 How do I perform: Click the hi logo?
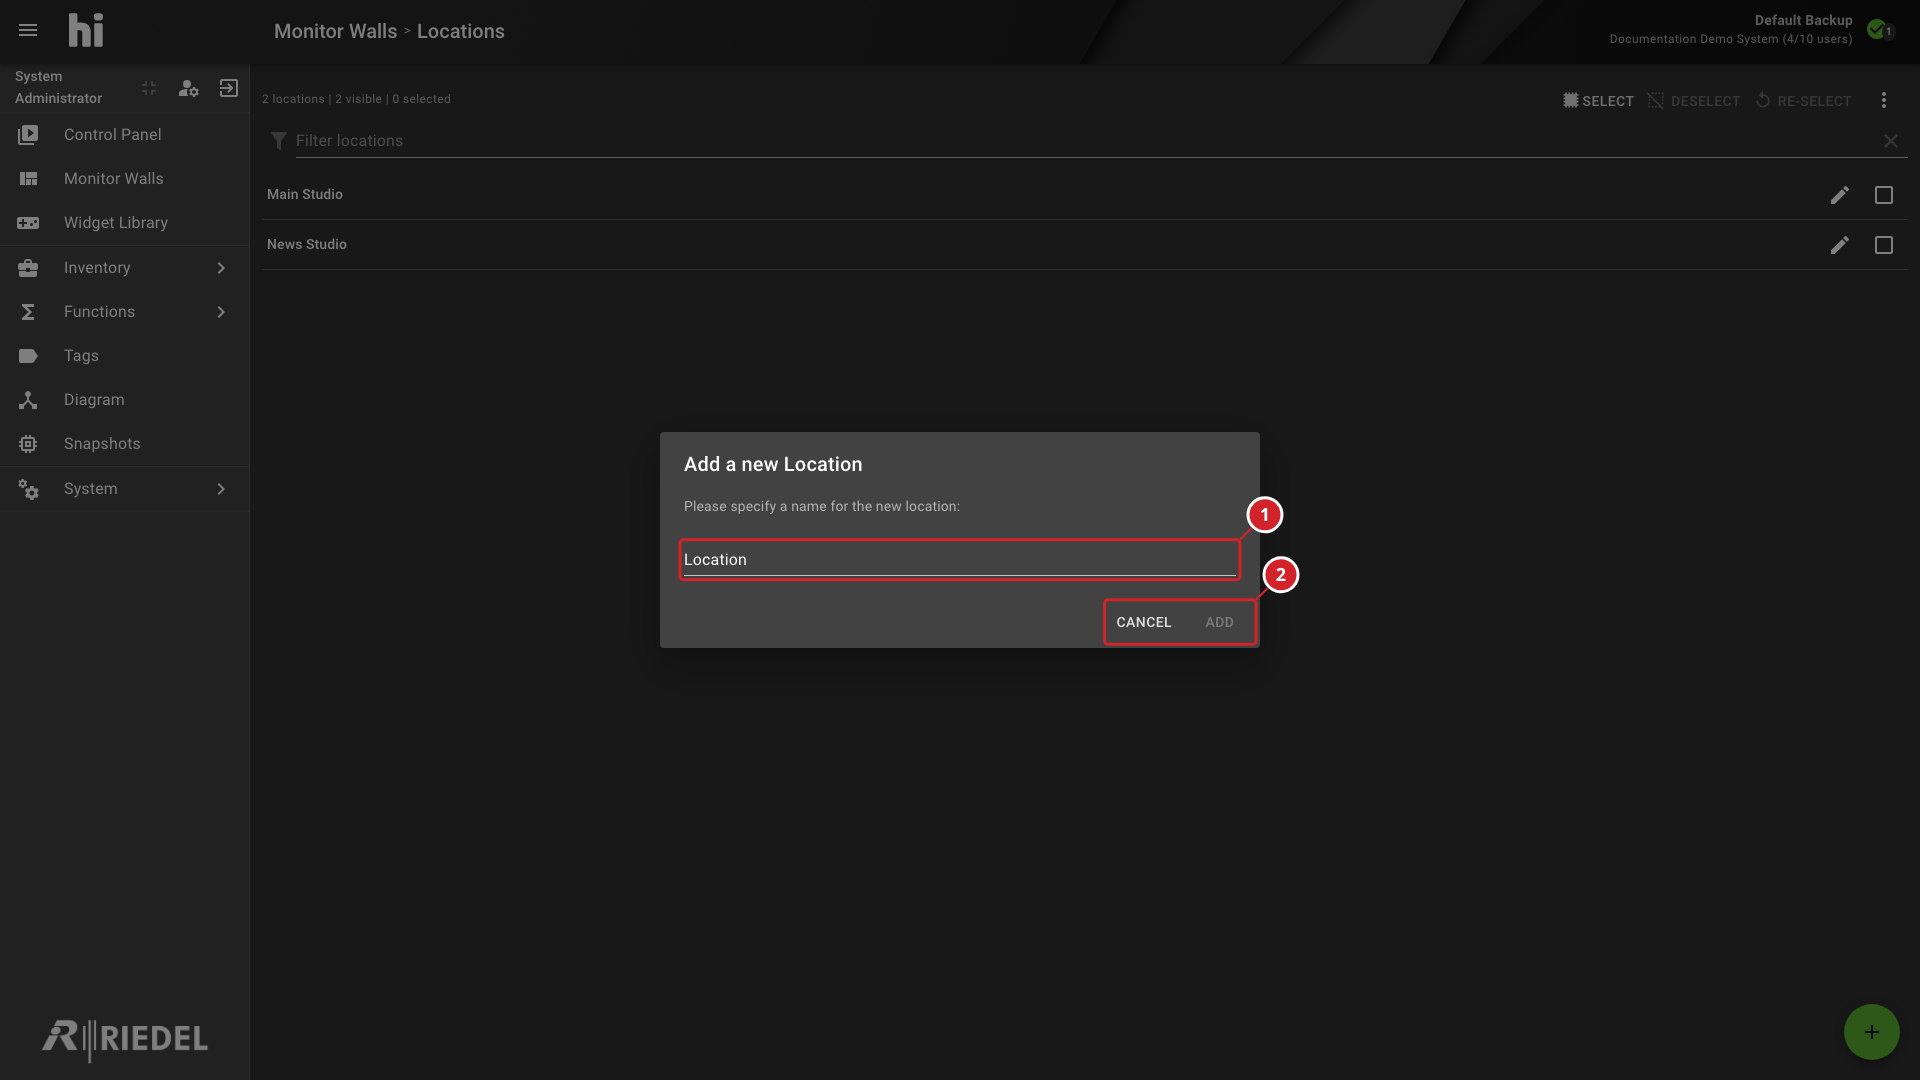tap(86, 30)
